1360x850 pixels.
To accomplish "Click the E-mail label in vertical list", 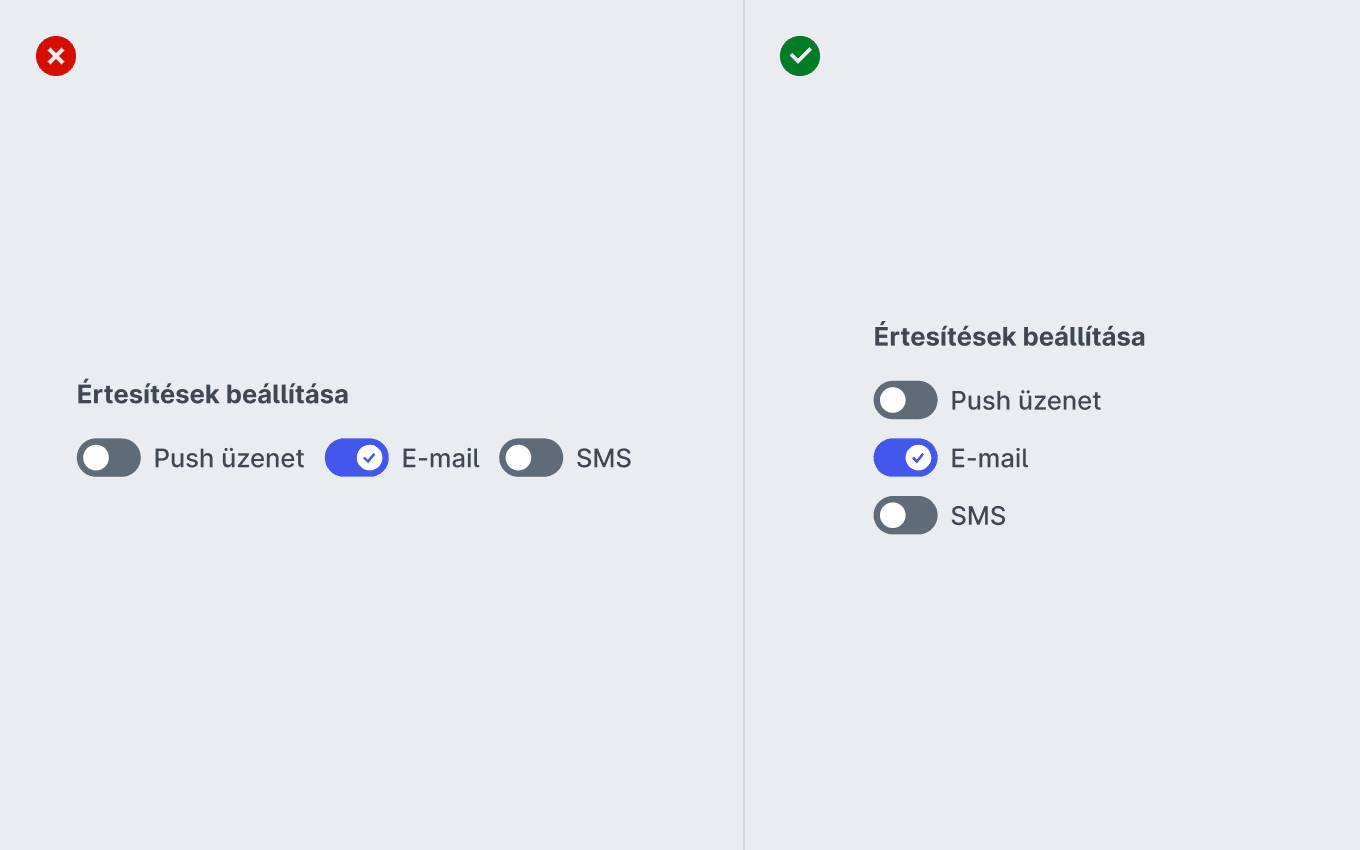I will (x=990, y=458).
